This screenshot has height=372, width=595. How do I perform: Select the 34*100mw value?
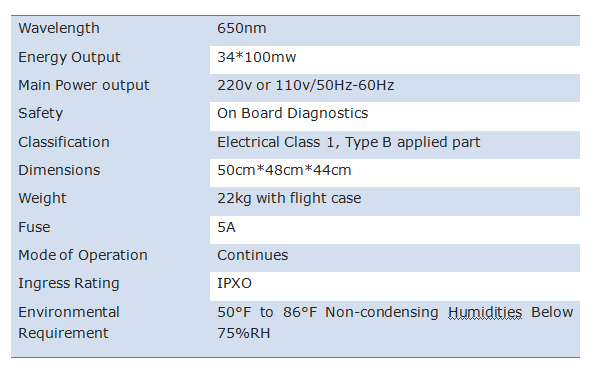[x=257, y=57]
